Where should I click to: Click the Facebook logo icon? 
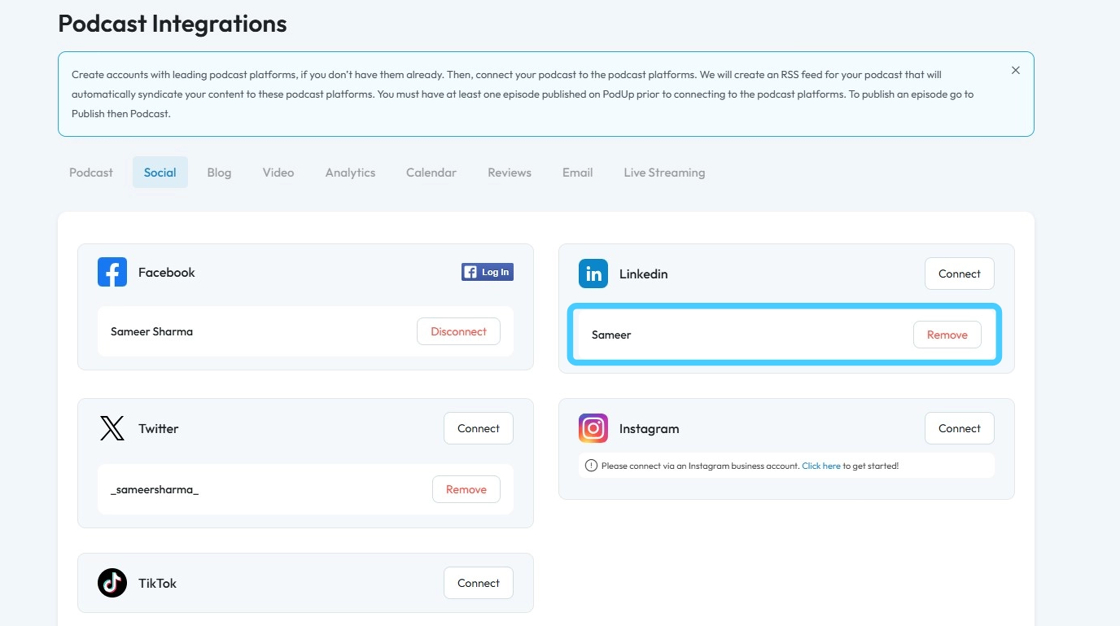tap(112, 272)
